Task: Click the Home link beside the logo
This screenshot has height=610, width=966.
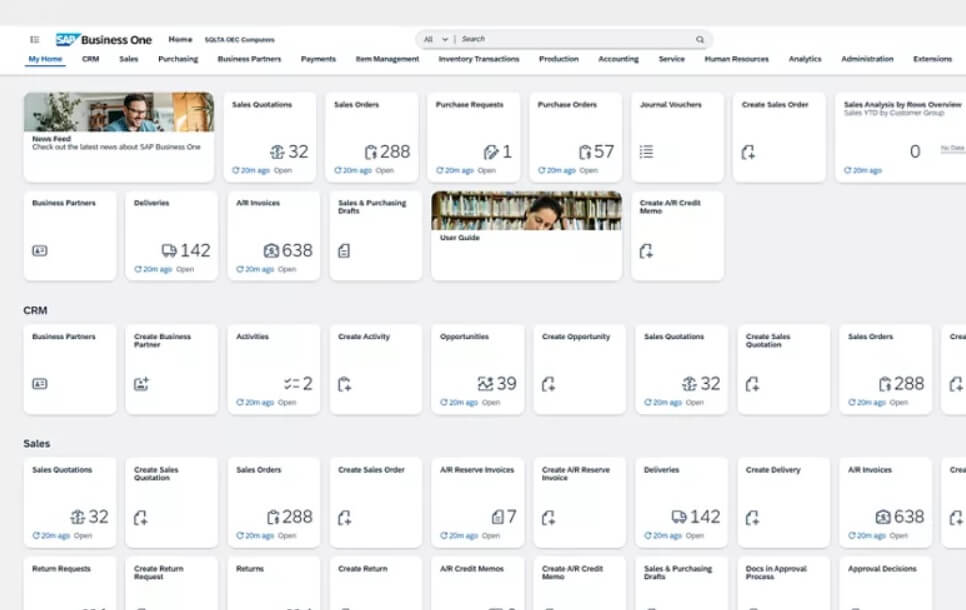Action: click(x=180, y=40)
